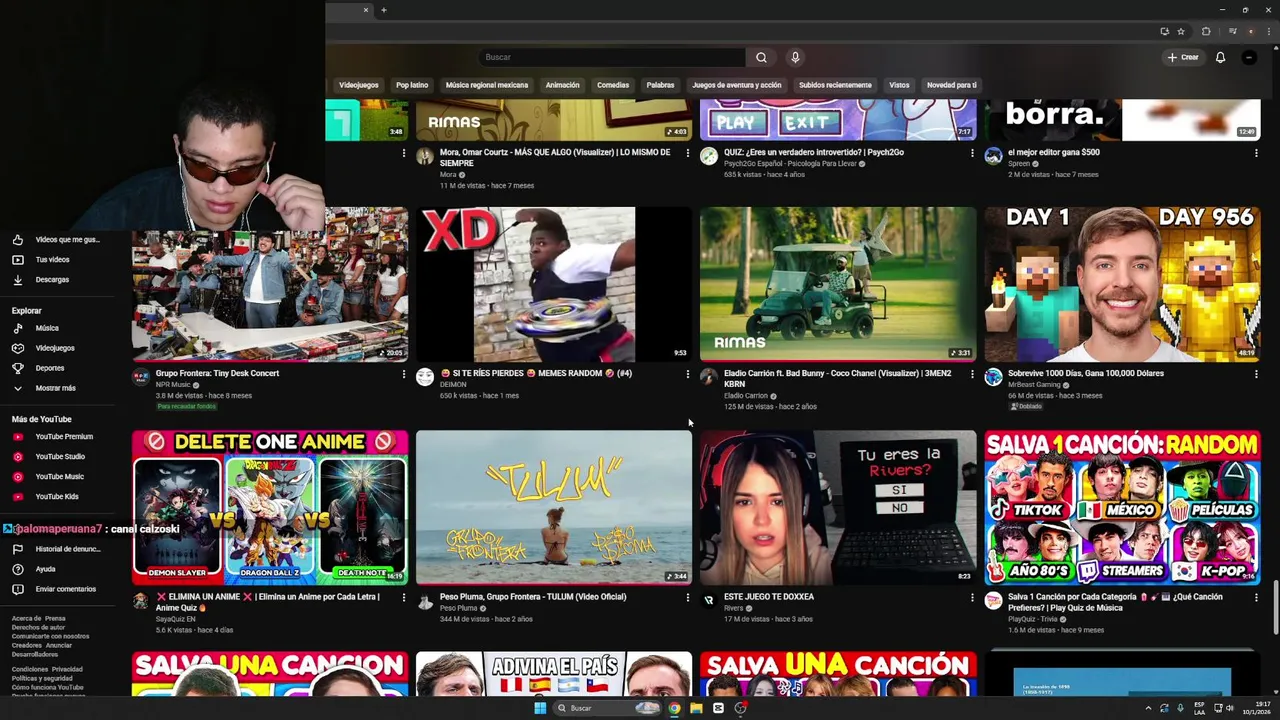Play XD Beyblade meme thumbnail

554,284
